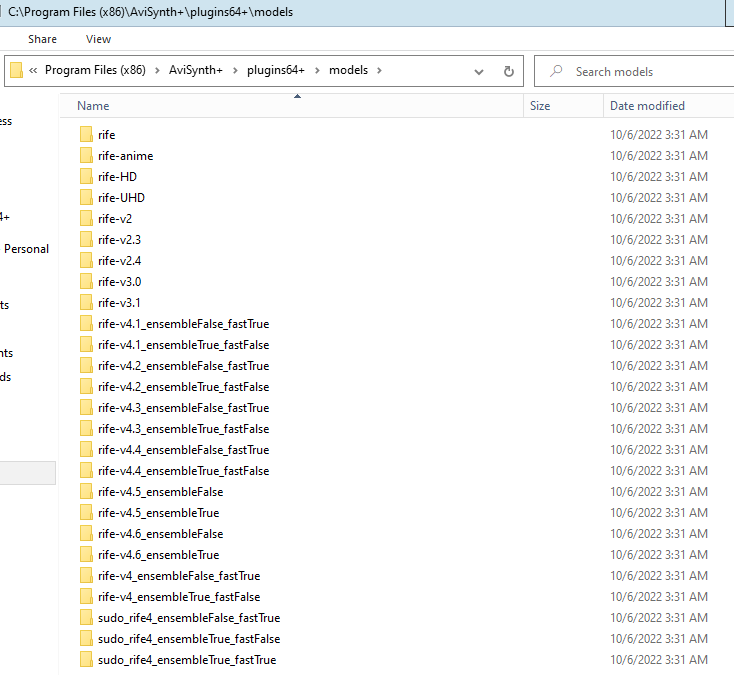The width and height of the screenshot is (734, 676).
Task: Click the rife-v2.3 folder icon
Action: pos(86,240)
